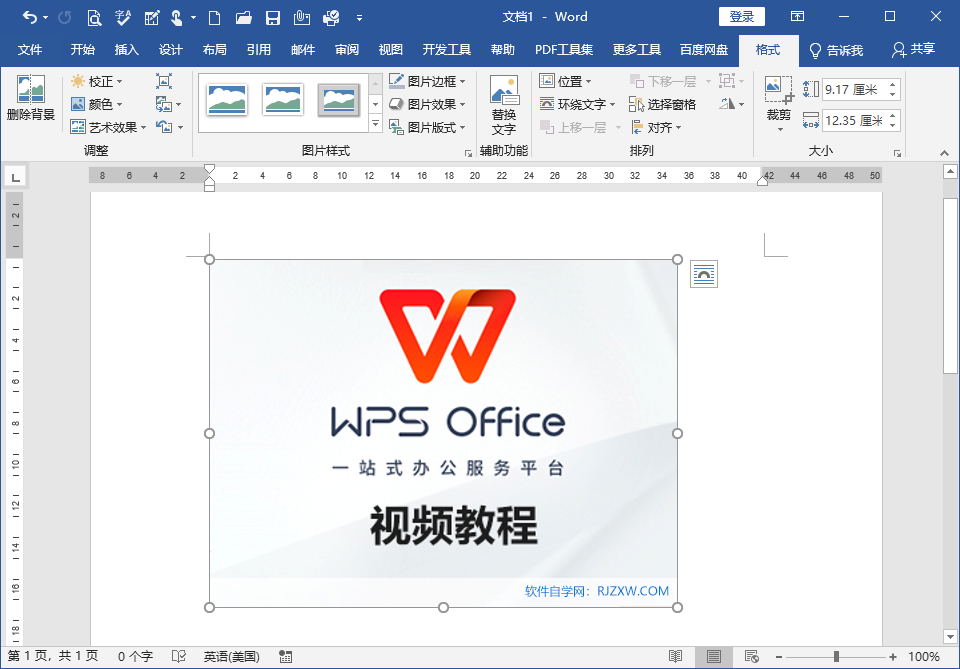Screen dimensions: 960x669
Task: Switch to the 审阅 review tab
Action: (347, 50)
